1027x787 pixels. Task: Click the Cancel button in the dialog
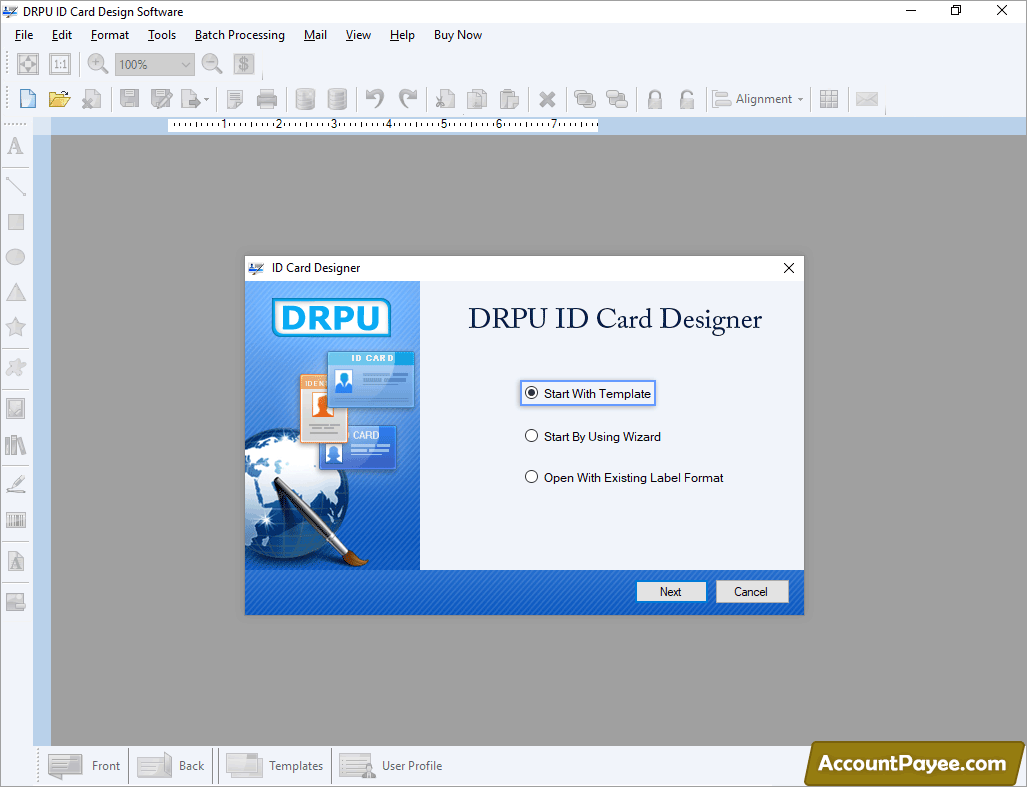point(751,591)
